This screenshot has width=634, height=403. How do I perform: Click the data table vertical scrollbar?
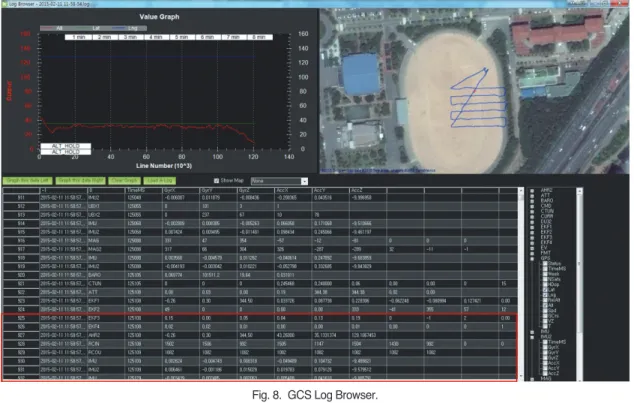(x=521, y=284)
